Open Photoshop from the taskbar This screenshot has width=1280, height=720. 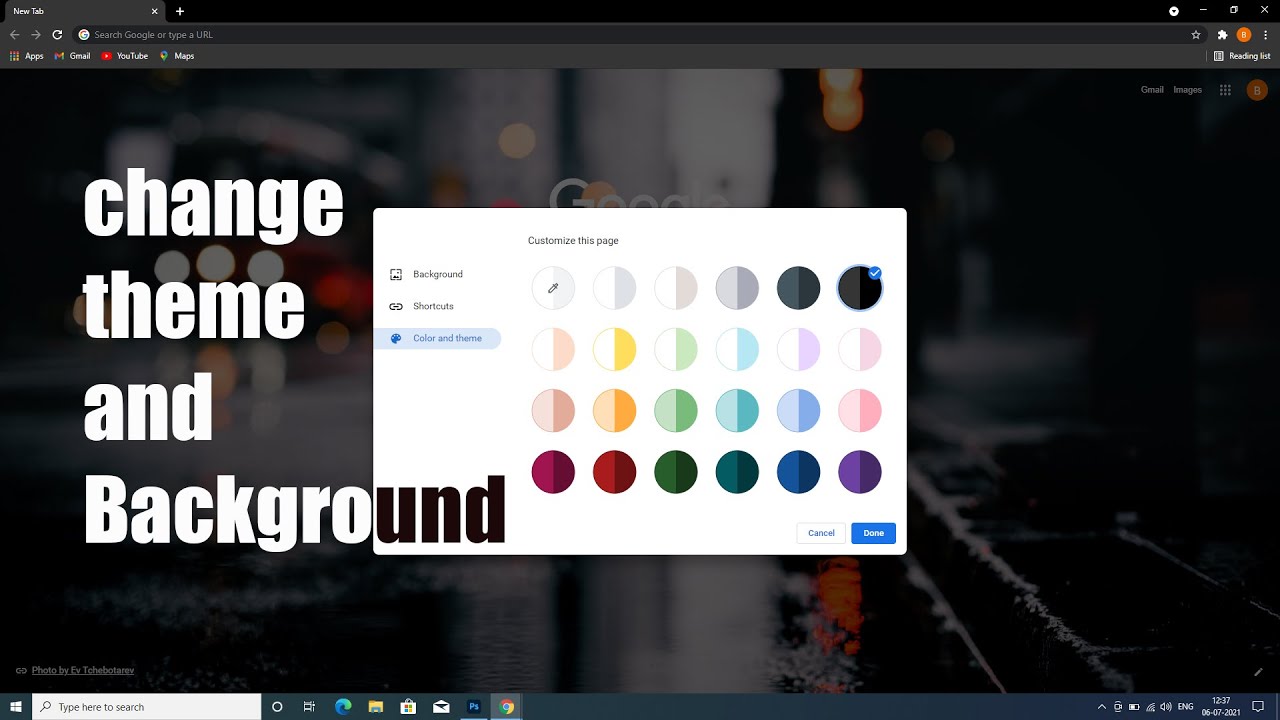click(x=474, y=707)
